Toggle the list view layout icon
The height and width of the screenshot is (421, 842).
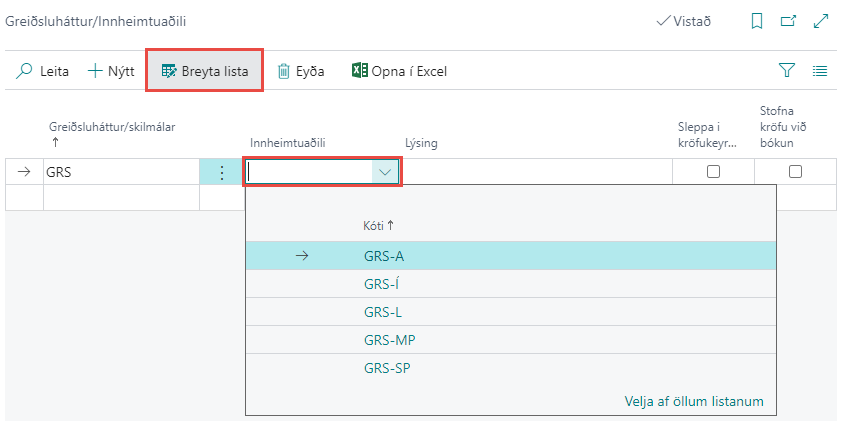tap(820, 71)
